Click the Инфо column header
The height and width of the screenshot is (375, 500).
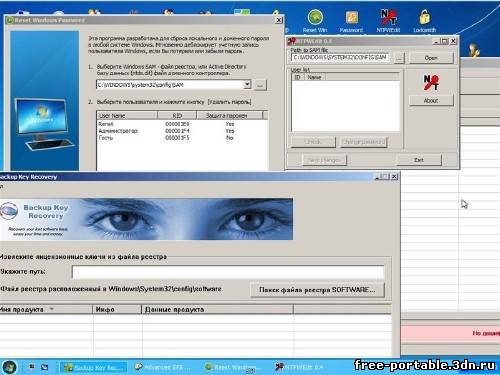coord(117,309)
